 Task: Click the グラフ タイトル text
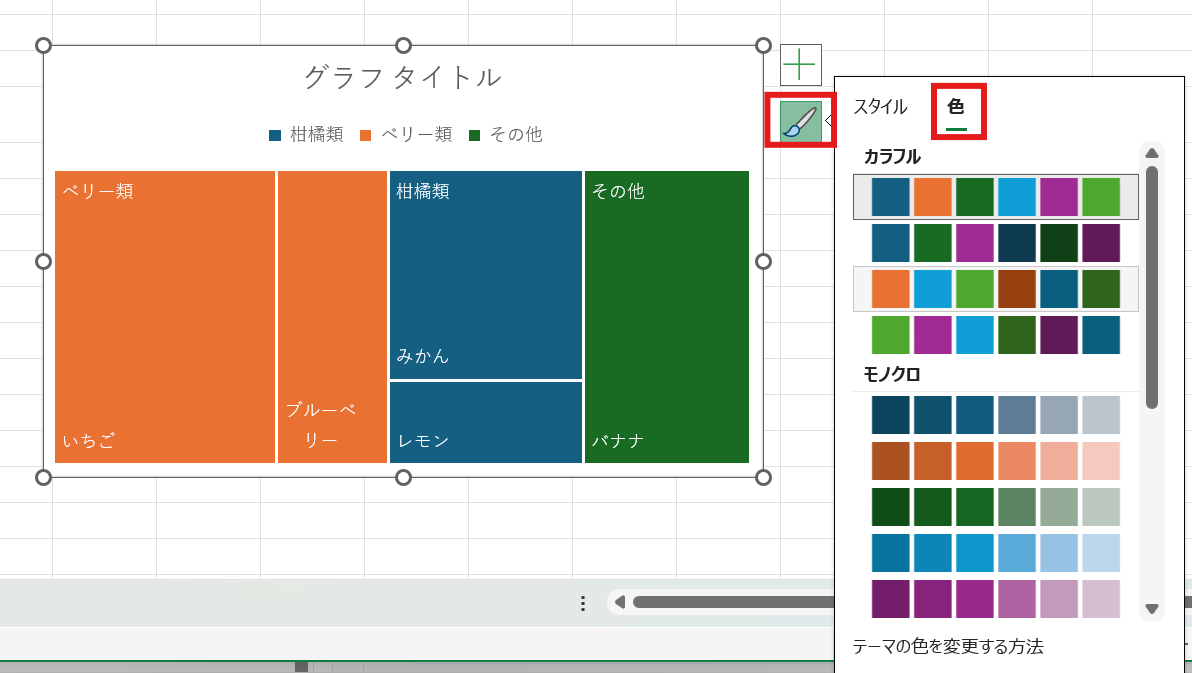[404, 77]
